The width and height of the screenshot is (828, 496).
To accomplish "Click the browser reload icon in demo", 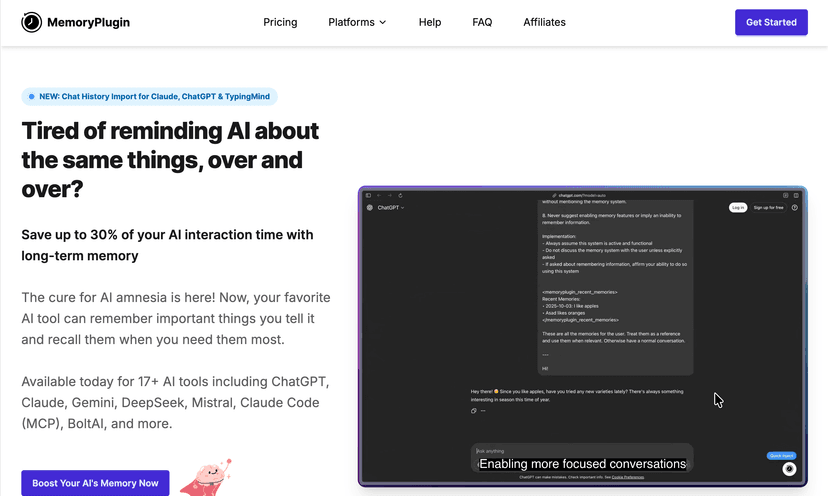I will pos(401,195).
